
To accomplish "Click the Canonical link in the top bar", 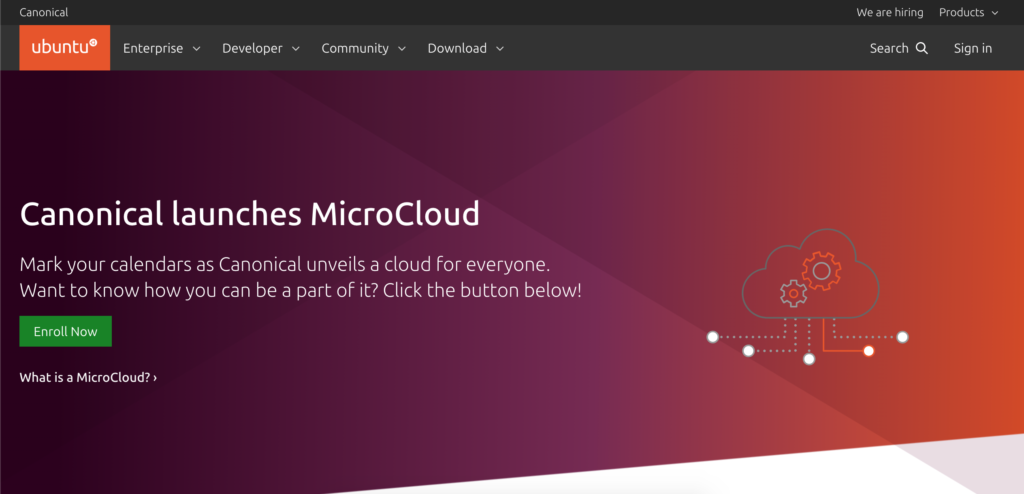I will 44,13.
